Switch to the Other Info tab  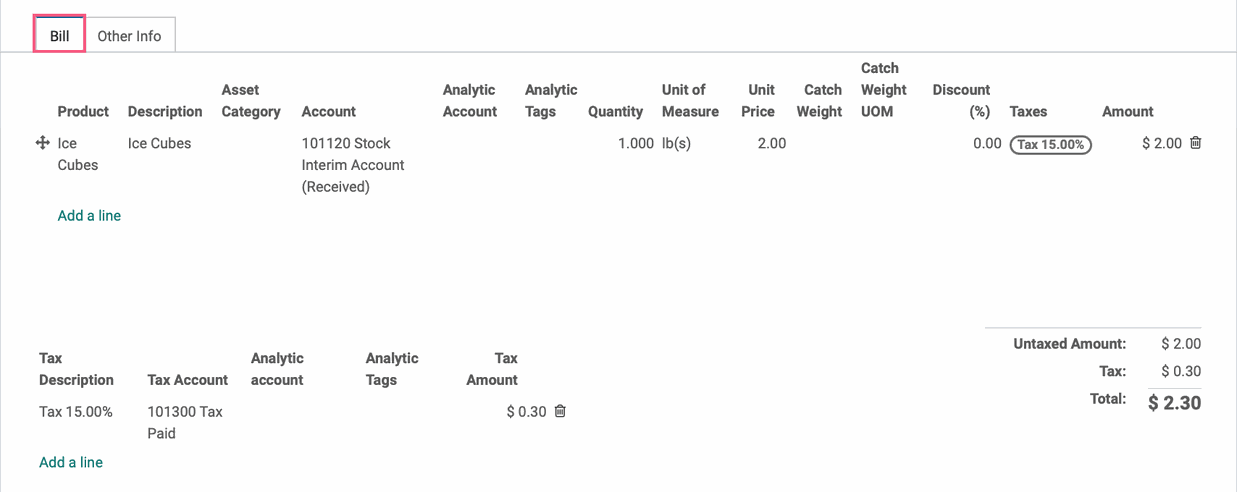(129, 35)
